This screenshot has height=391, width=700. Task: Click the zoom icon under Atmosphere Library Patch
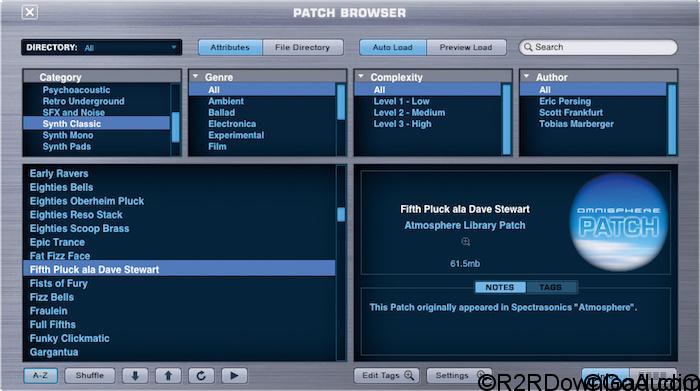point(465,241)
